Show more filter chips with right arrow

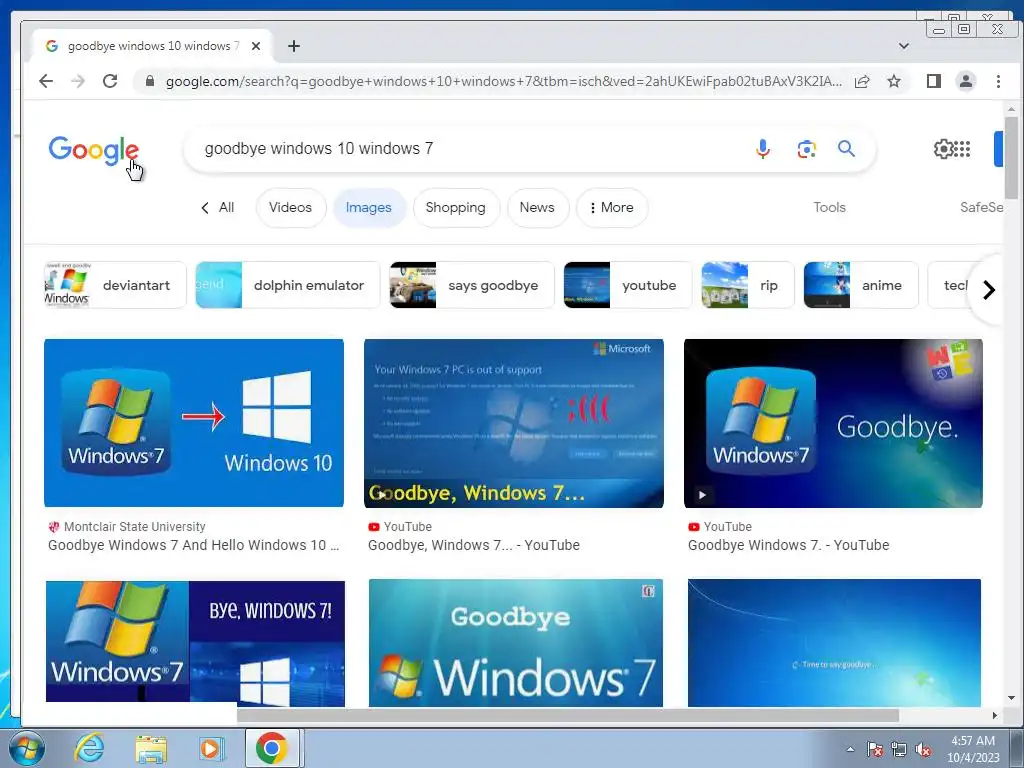click(x=989, y=290)
